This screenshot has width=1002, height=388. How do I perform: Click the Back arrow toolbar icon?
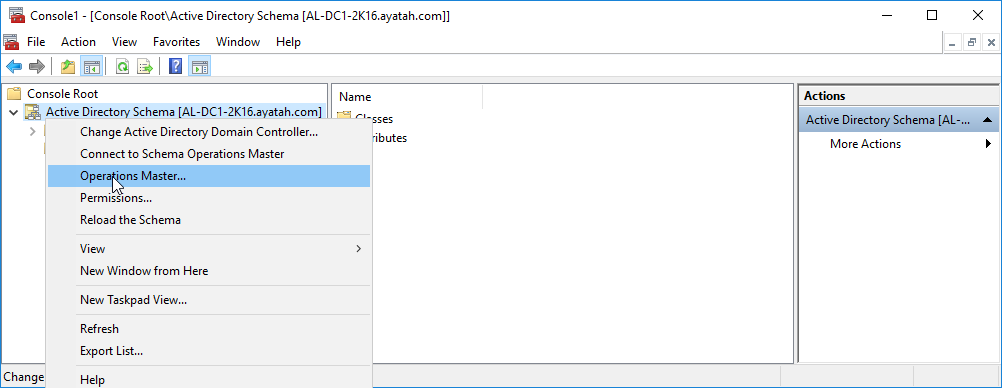[x=14, y=66]
